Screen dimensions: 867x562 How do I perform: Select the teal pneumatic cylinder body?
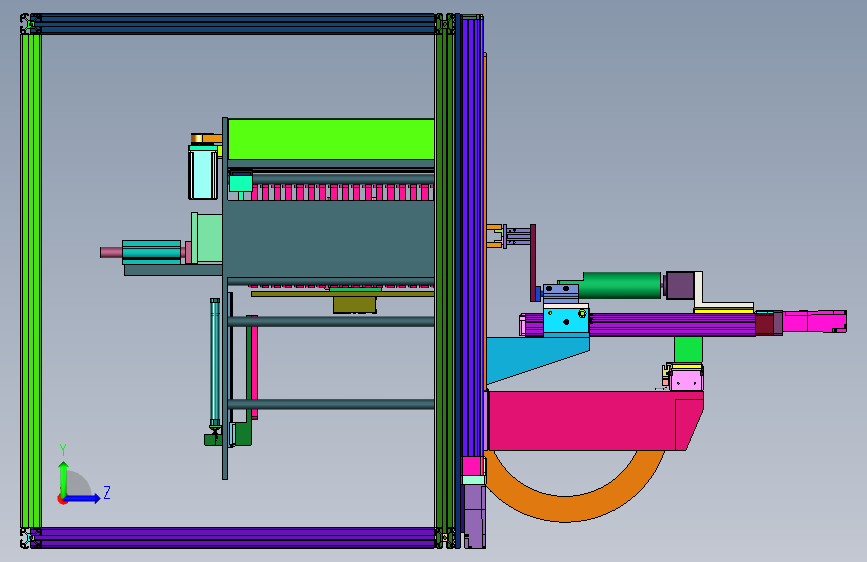click(x=152, y=252)
